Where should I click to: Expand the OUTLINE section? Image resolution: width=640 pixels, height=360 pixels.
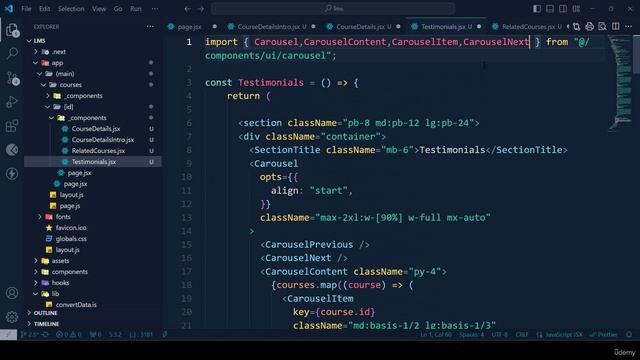click(29, 313)
